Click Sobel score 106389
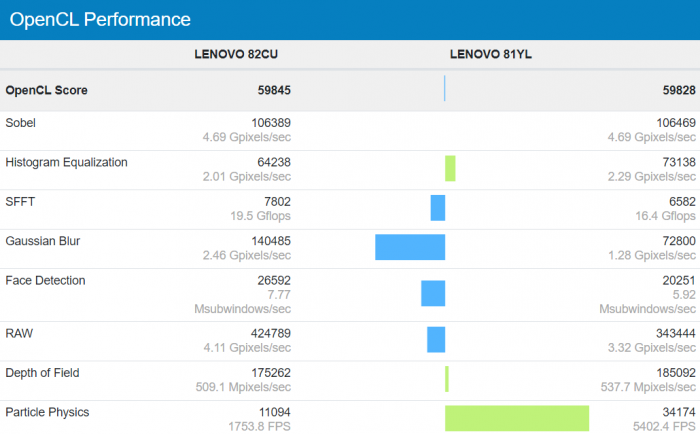The image size is (700, 434). click(271, 123)
